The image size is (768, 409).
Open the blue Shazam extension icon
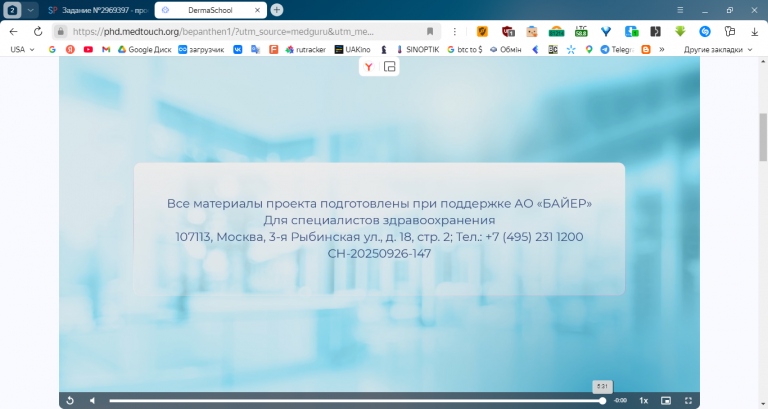click(705, 31)
